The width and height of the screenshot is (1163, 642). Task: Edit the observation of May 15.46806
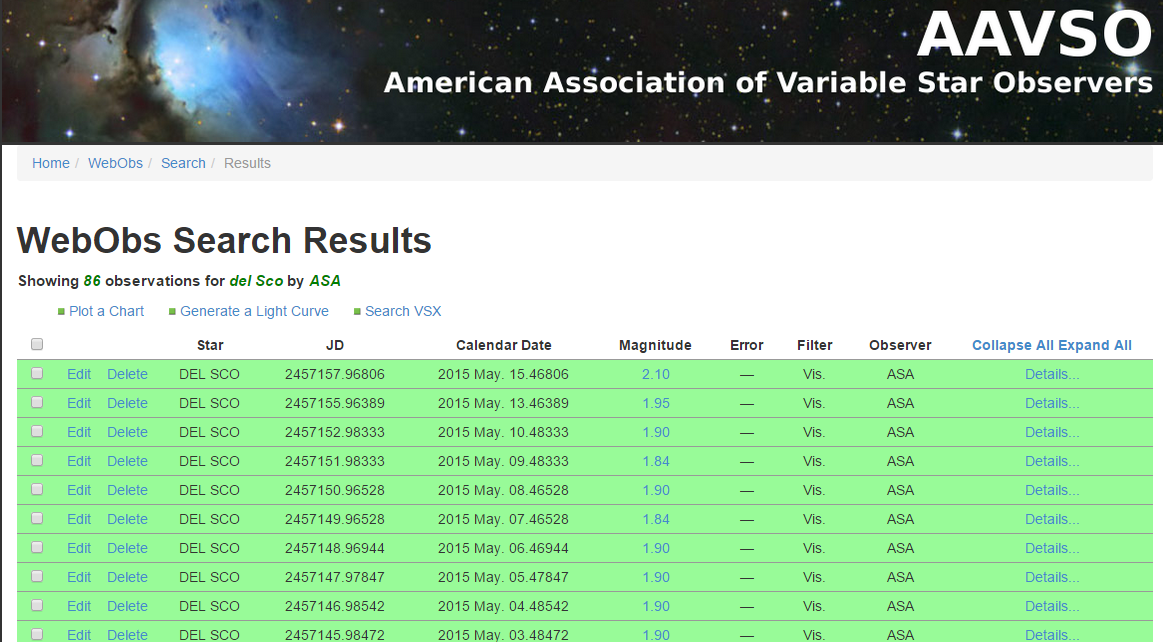point(79,374)
